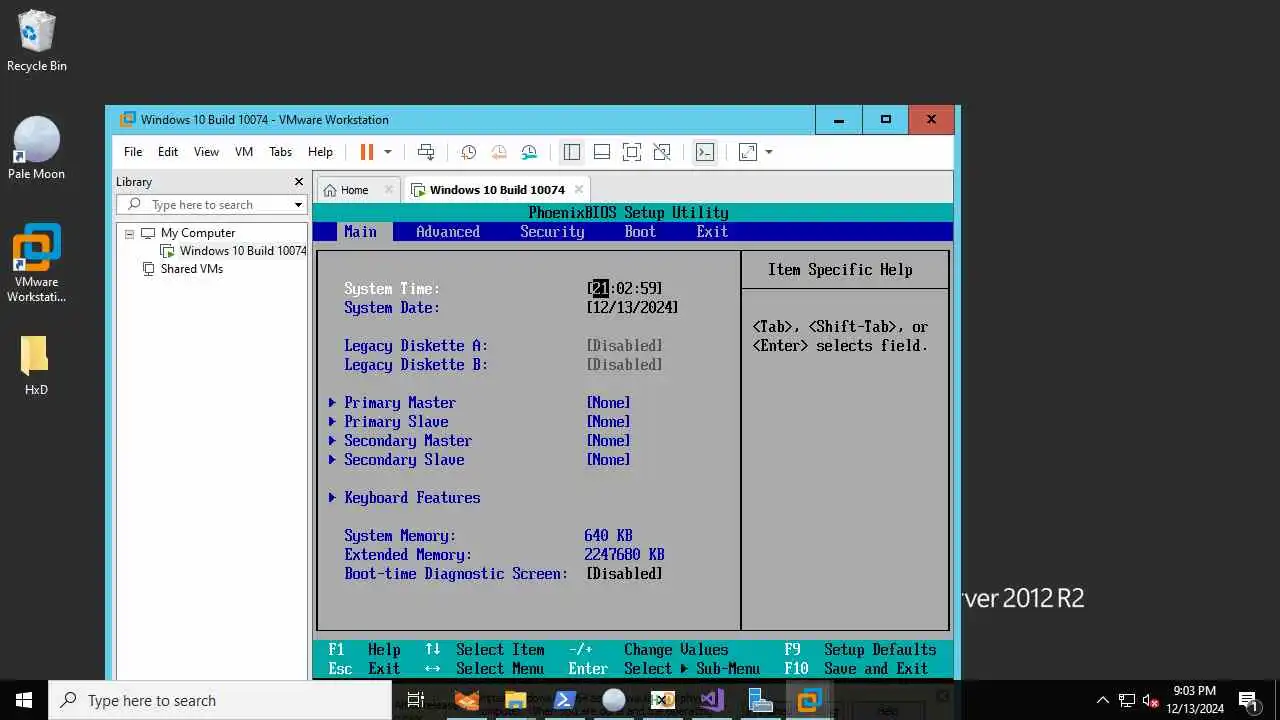Close the Library panel
The height and width of the screenshot is (720, 1280).
pos(298,181)
